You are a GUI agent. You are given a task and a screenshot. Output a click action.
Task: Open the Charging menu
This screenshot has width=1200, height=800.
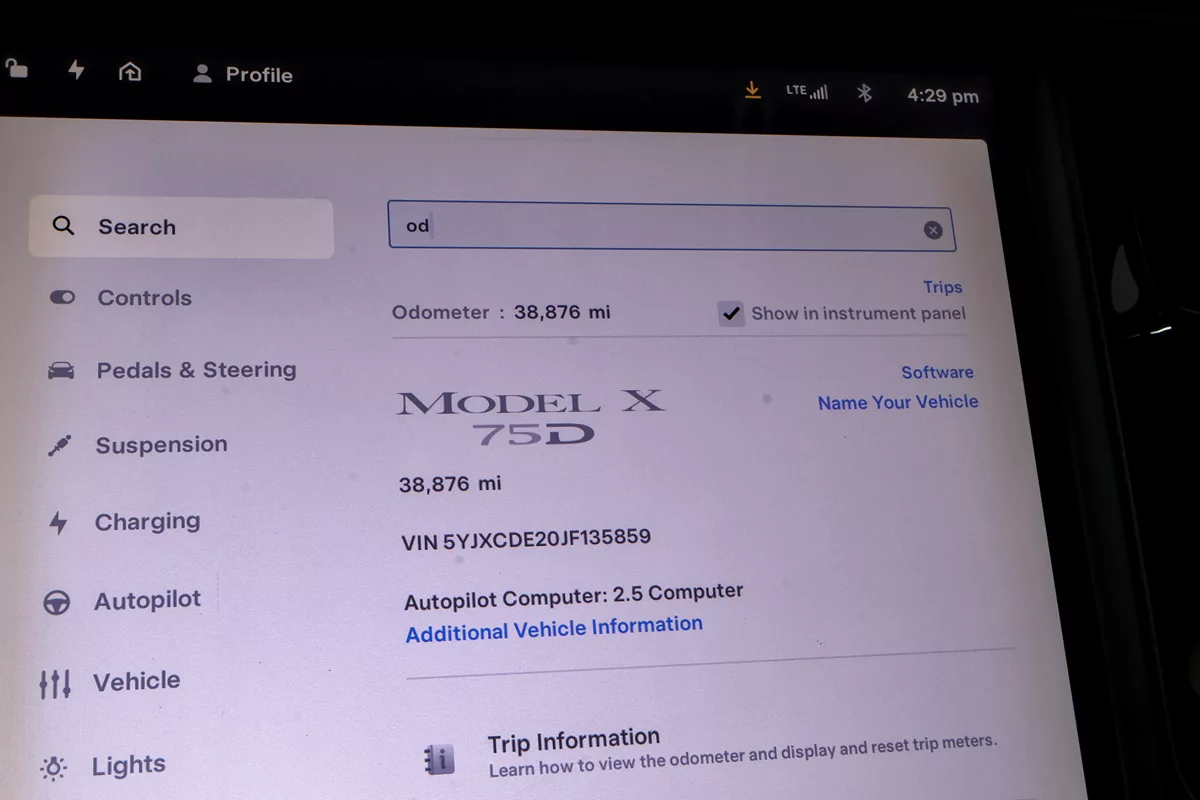125,522
